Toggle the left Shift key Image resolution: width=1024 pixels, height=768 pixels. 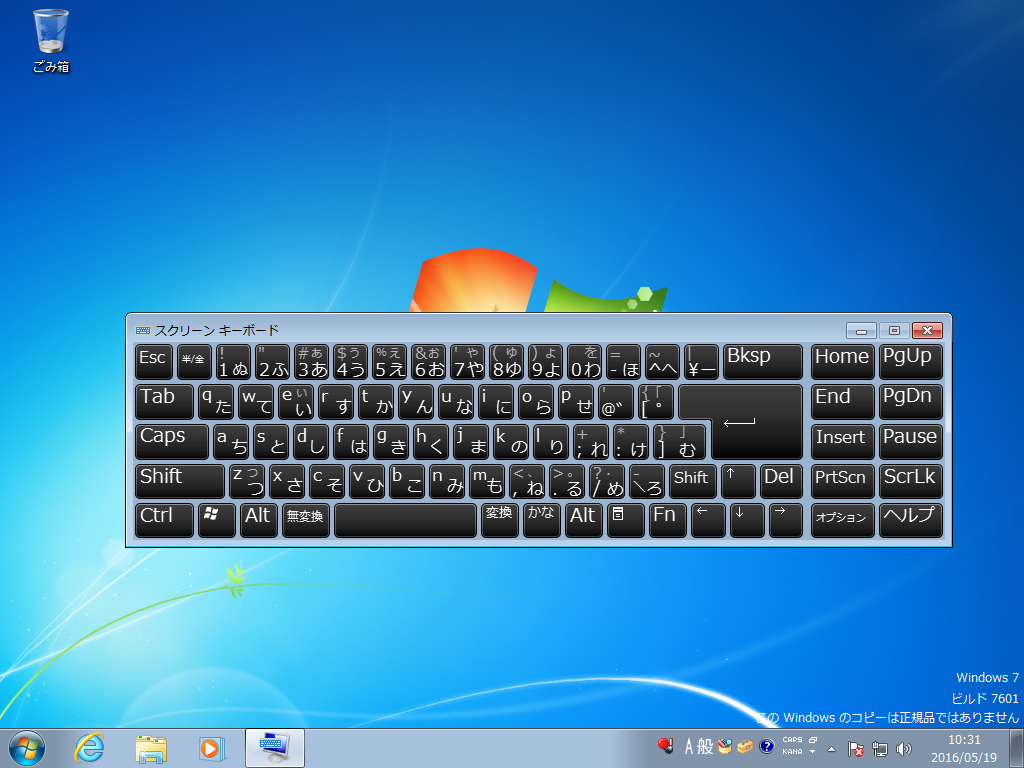(x=180, y=481)
